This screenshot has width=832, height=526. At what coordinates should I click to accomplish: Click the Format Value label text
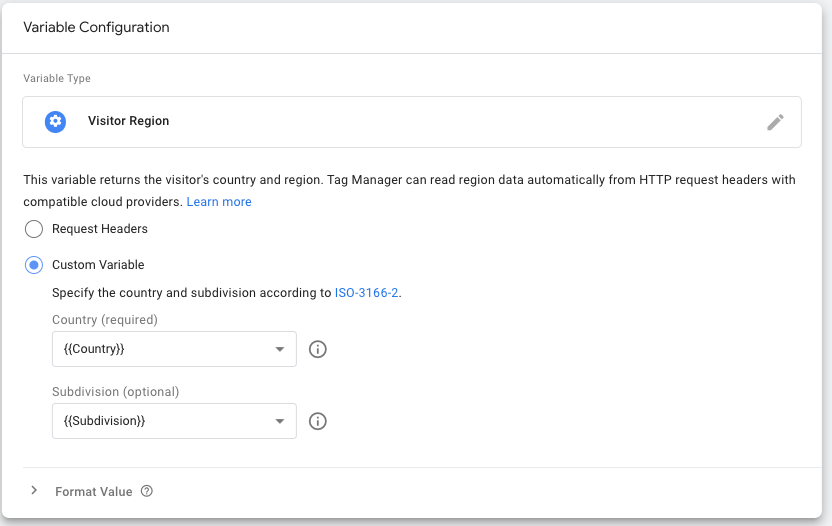pyautogui.click(x=94, y=492)
